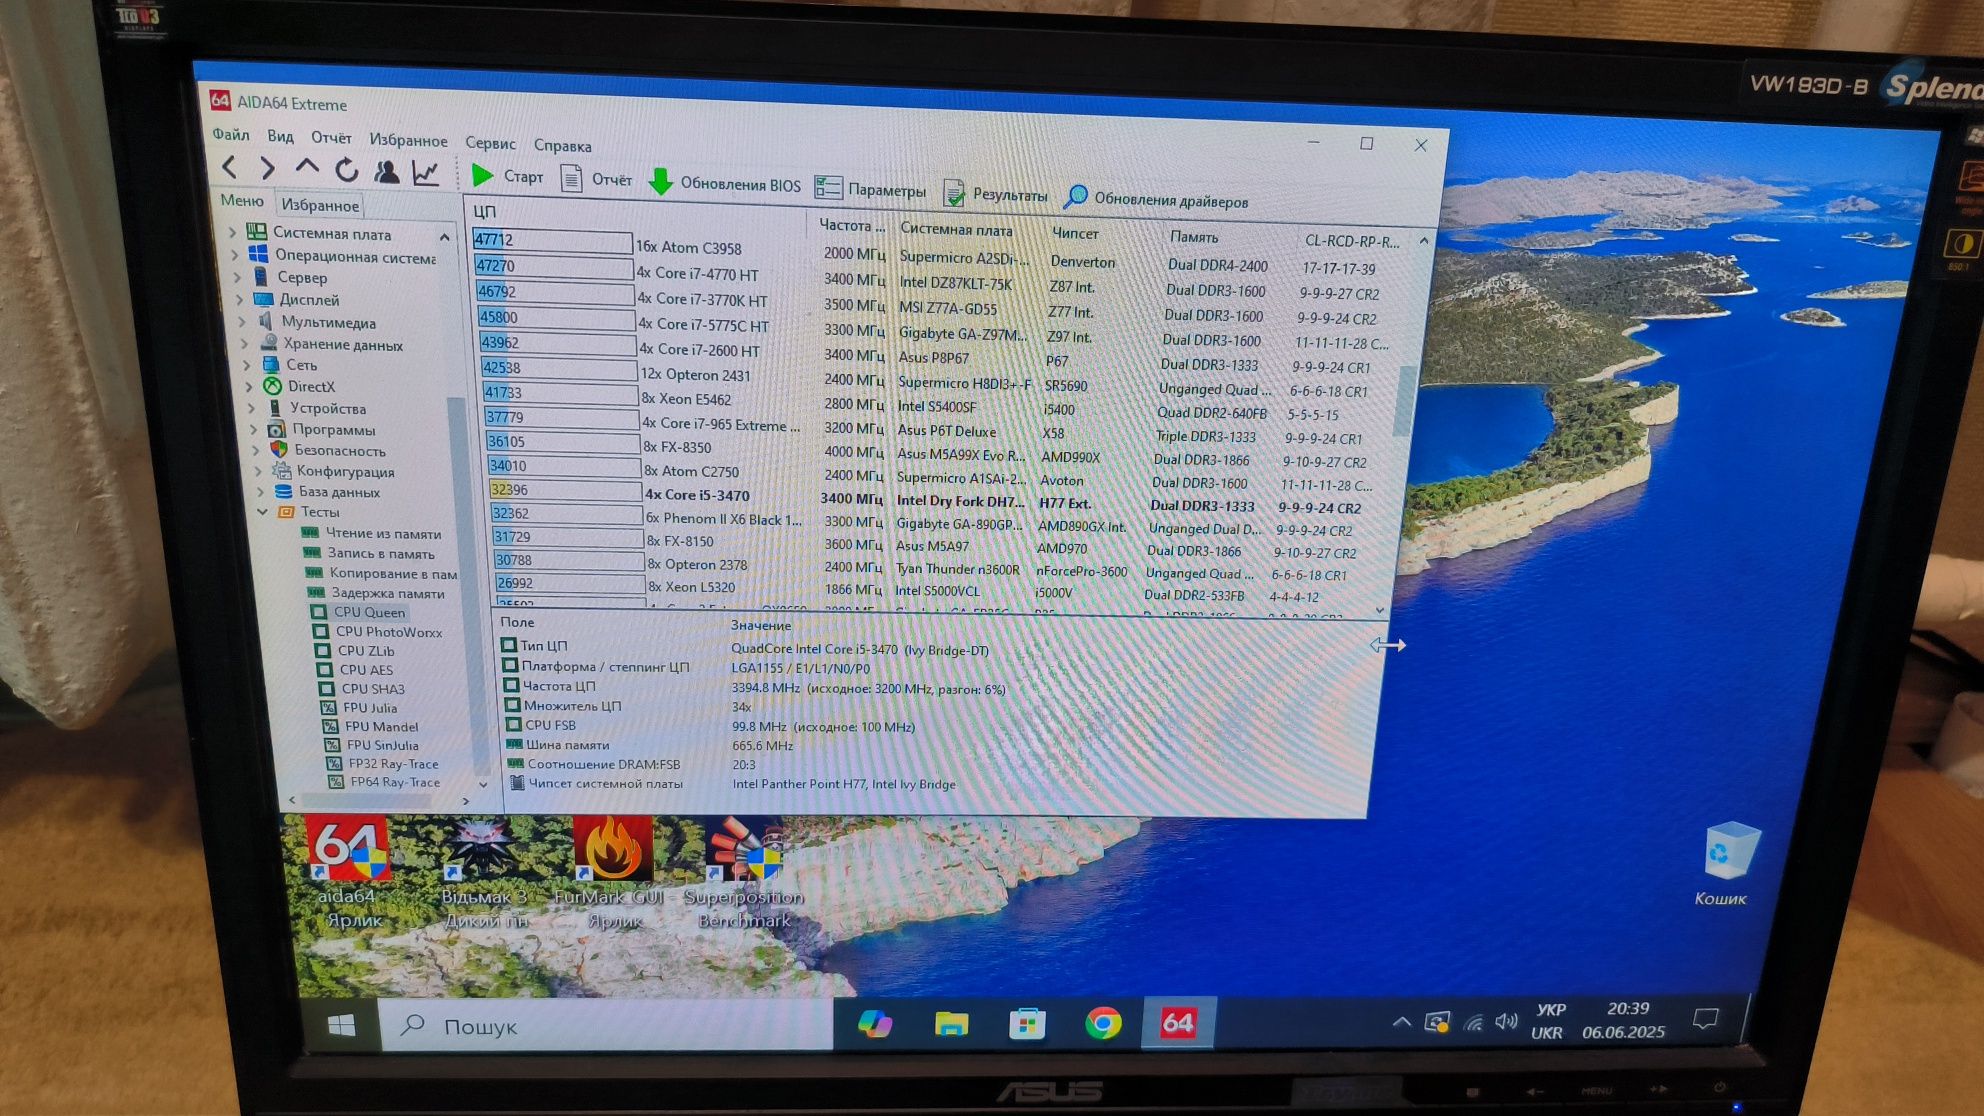Switch to the Меню tab
Screen dimensions: 1984x1116
click(242, 201)
